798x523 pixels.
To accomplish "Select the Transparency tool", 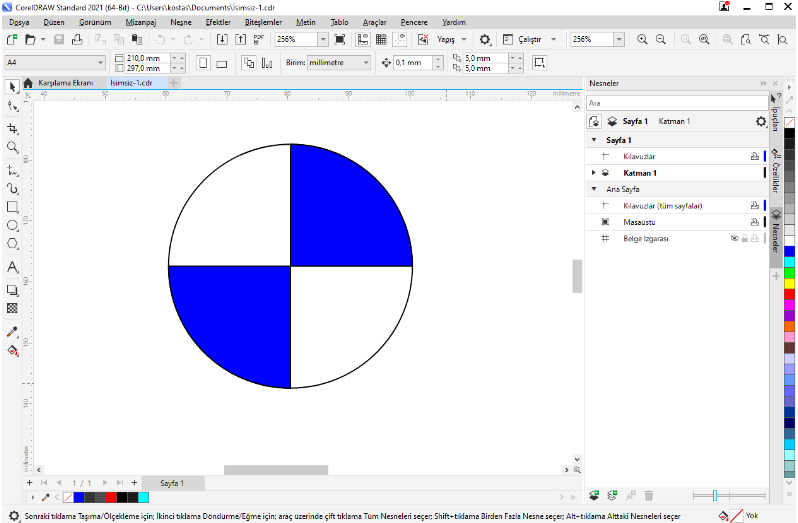I will 12,308.
